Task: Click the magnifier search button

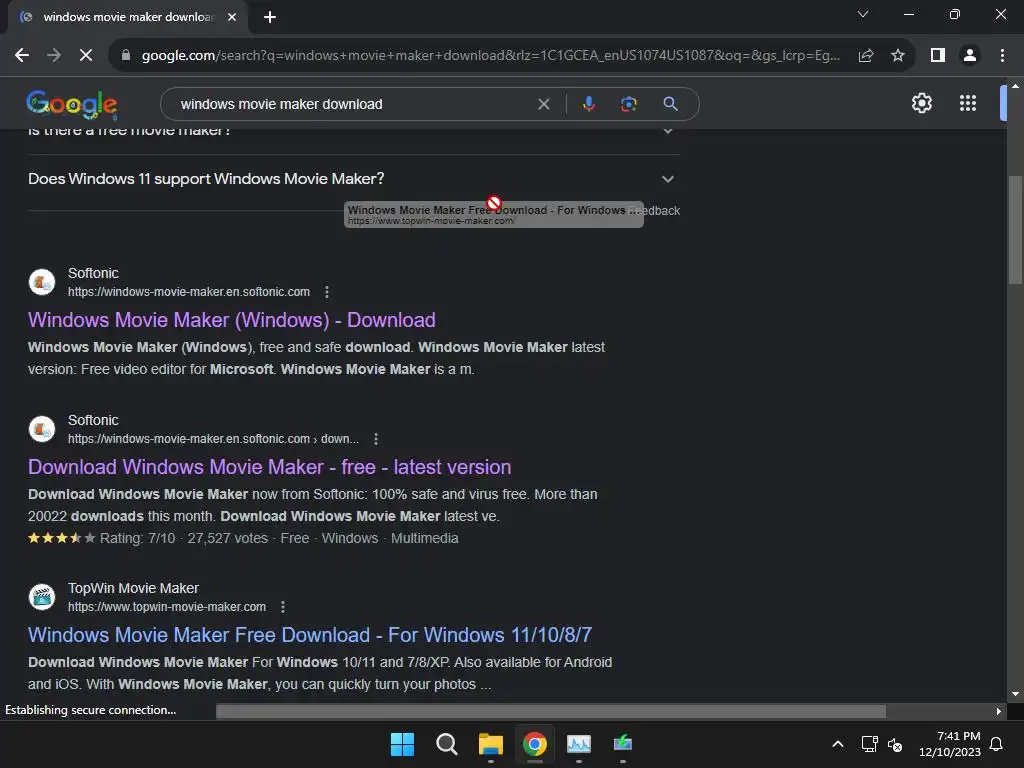Action: [670, 104]
